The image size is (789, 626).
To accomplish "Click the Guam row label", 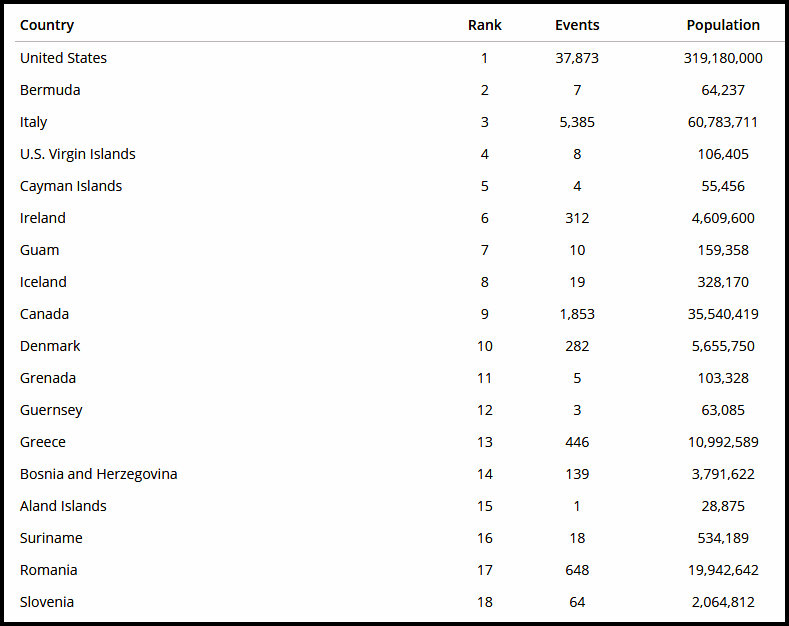I will [40, 250].
